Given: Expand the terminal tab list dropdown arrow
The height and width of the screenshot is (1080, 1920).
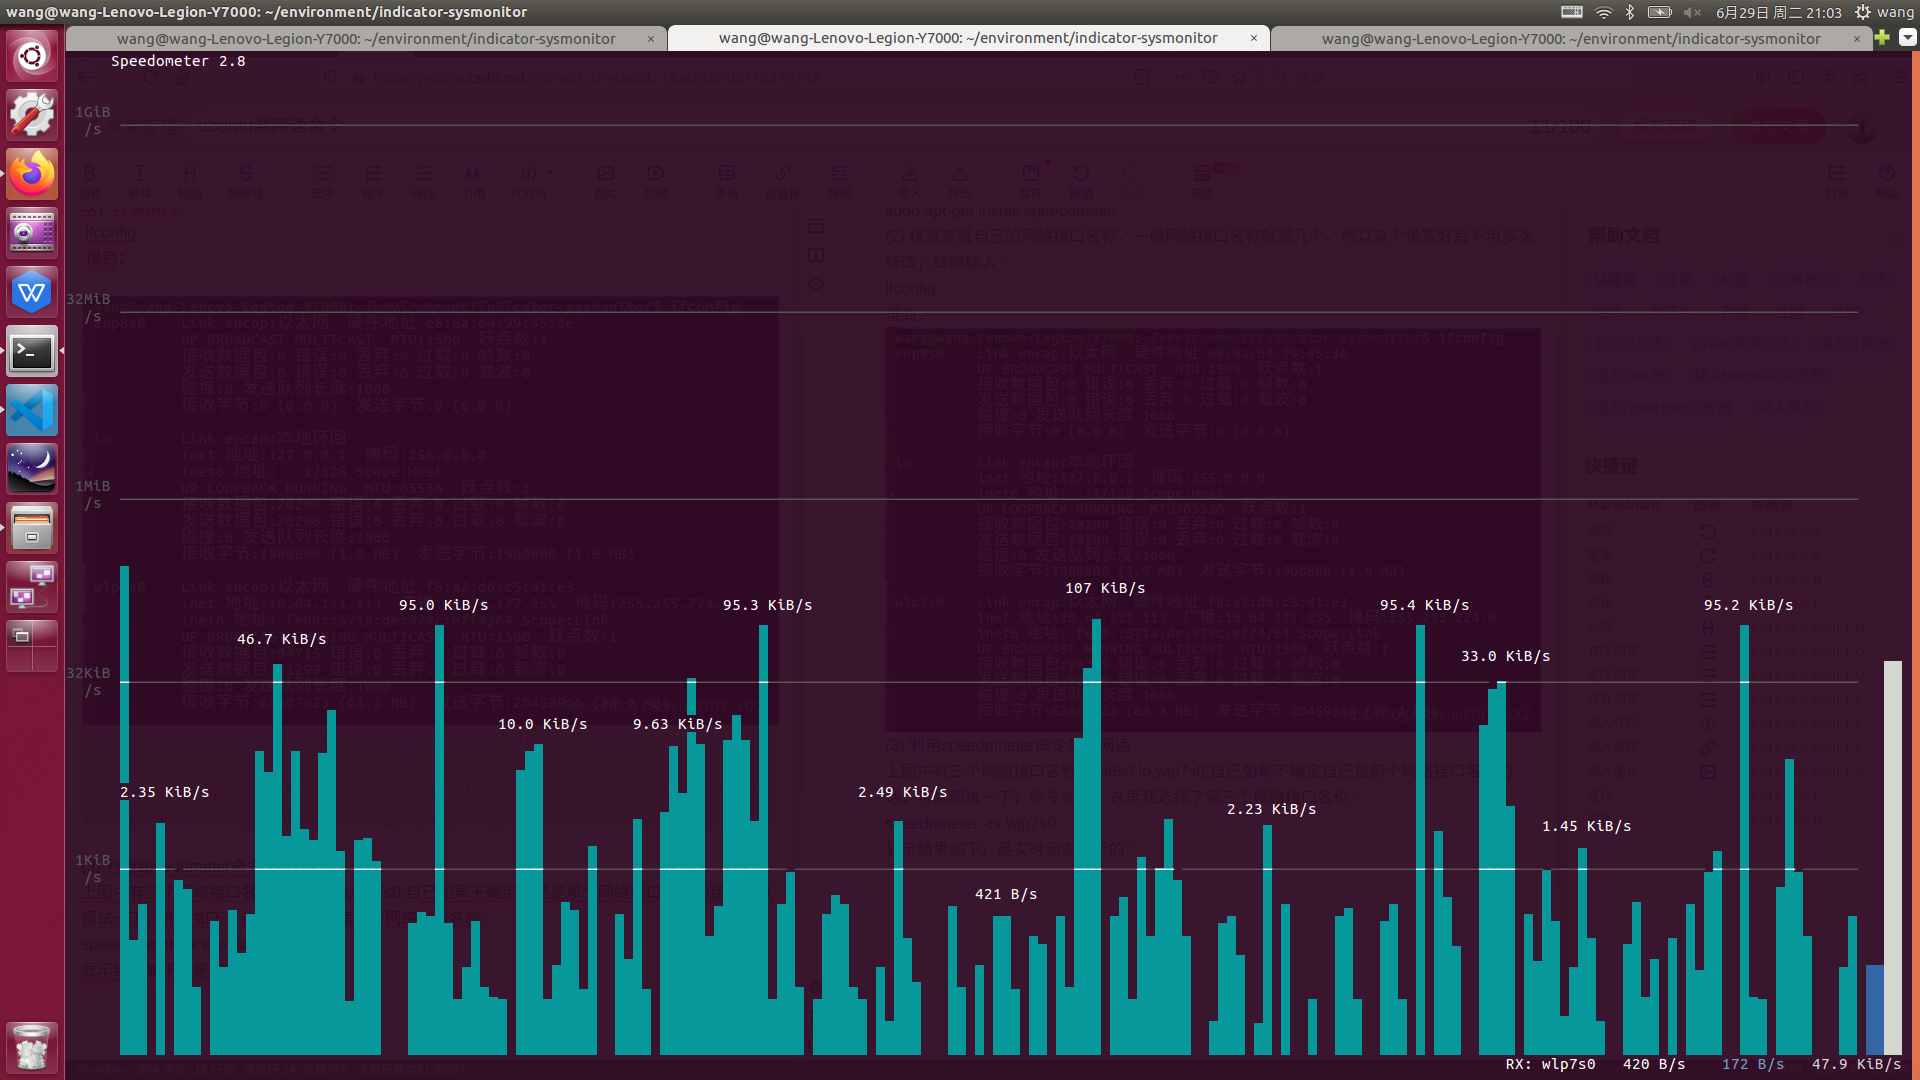Looking at the screenshot, I should point(1907,37).
